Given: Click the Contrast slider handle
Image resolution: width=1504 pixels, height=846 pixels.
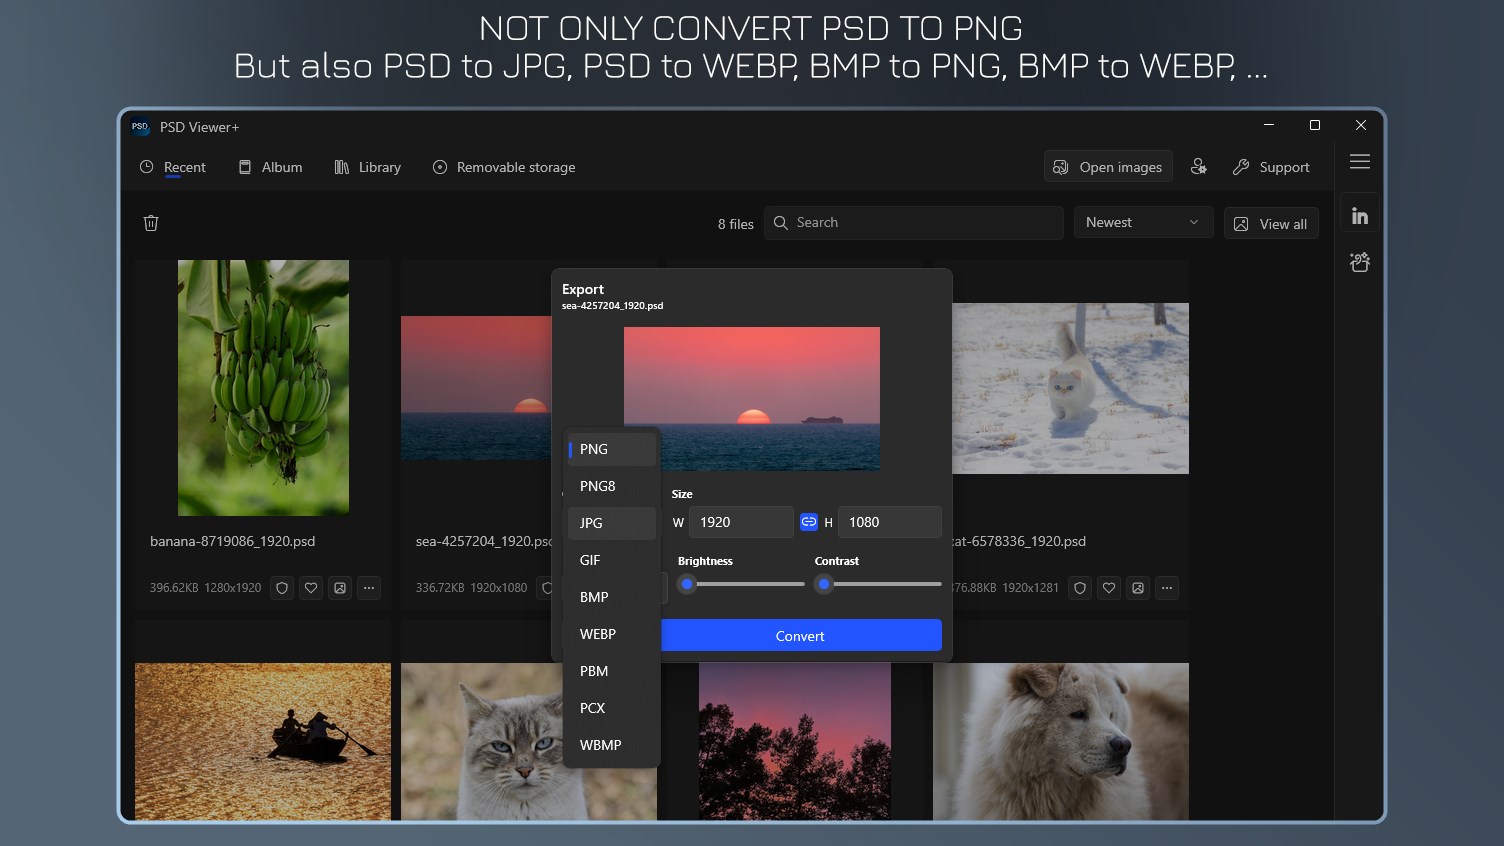Looking at the screenshot, I should pos(824,584).
